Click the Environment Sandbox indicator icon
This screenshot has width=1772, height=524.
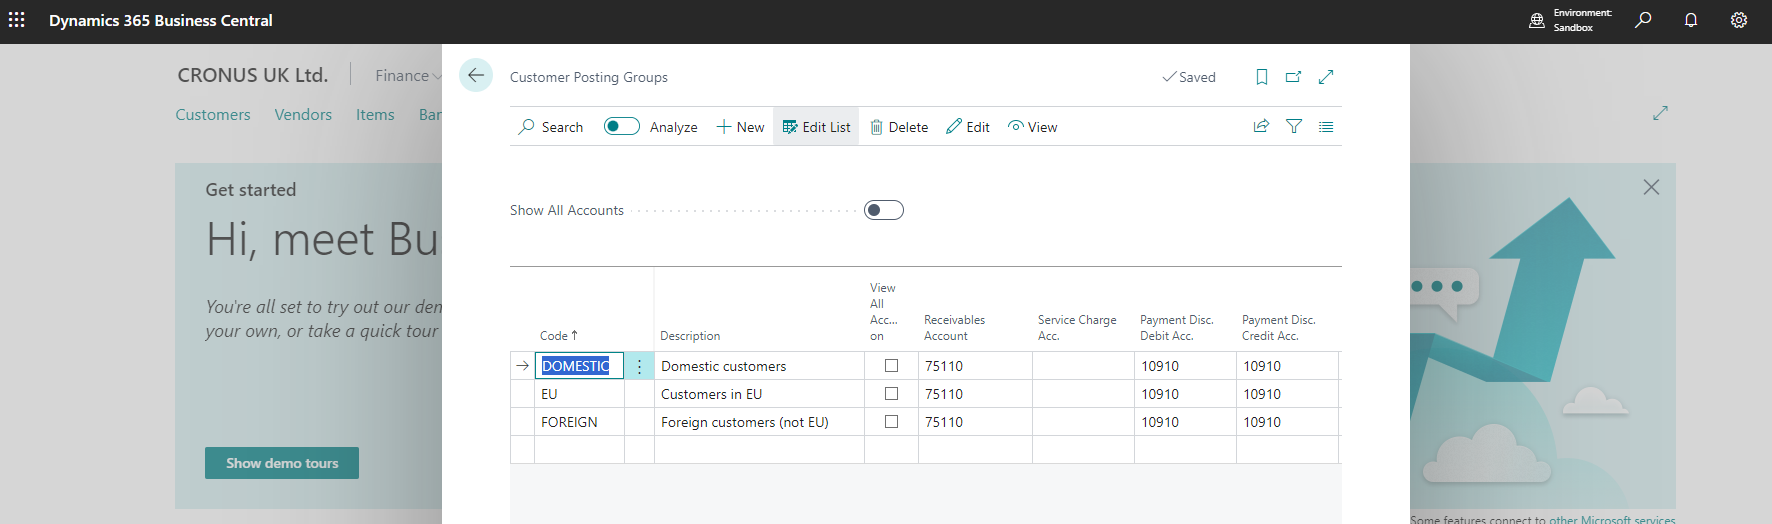coord(1537,20)
